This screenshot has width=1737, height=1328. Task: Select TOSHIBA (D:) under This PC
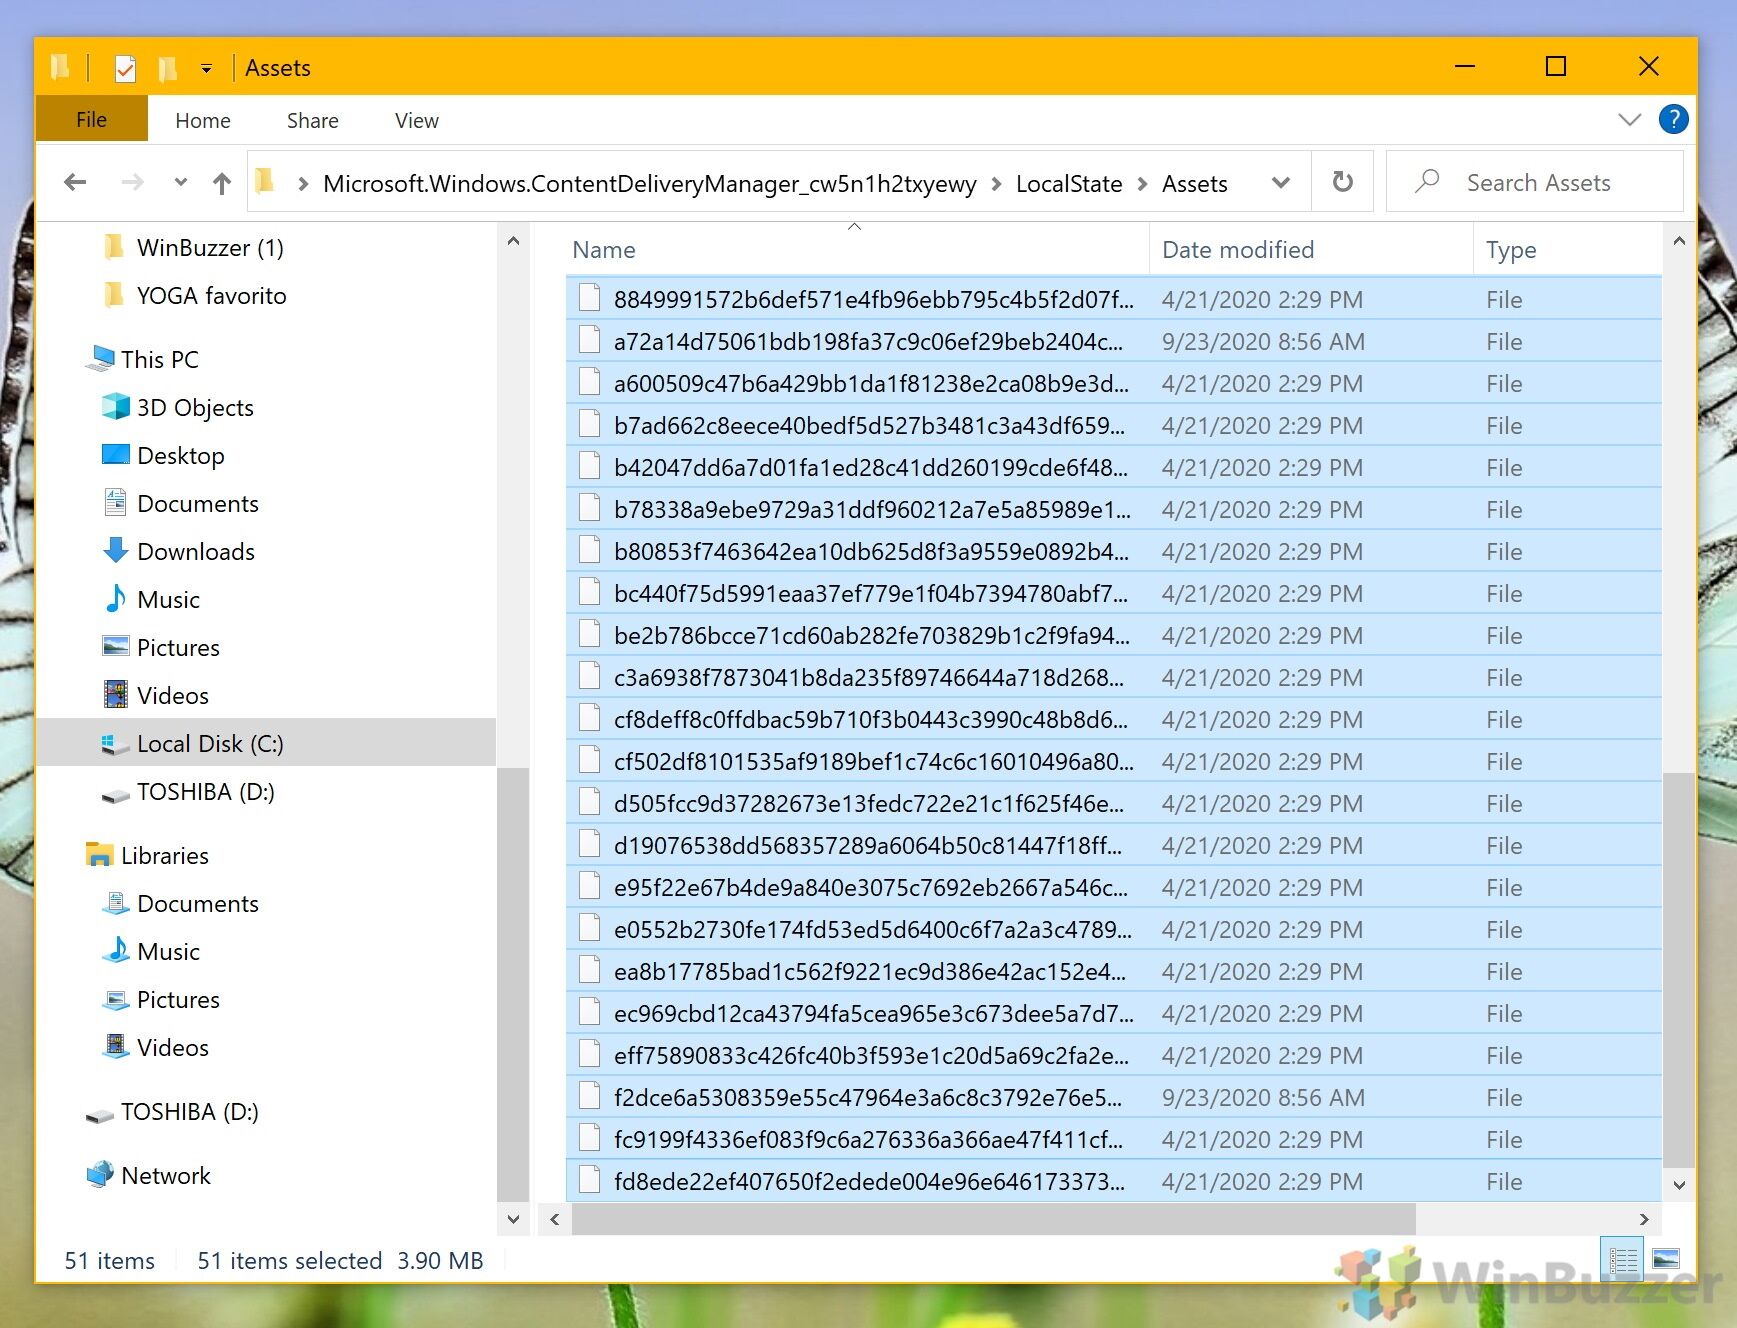205,791
